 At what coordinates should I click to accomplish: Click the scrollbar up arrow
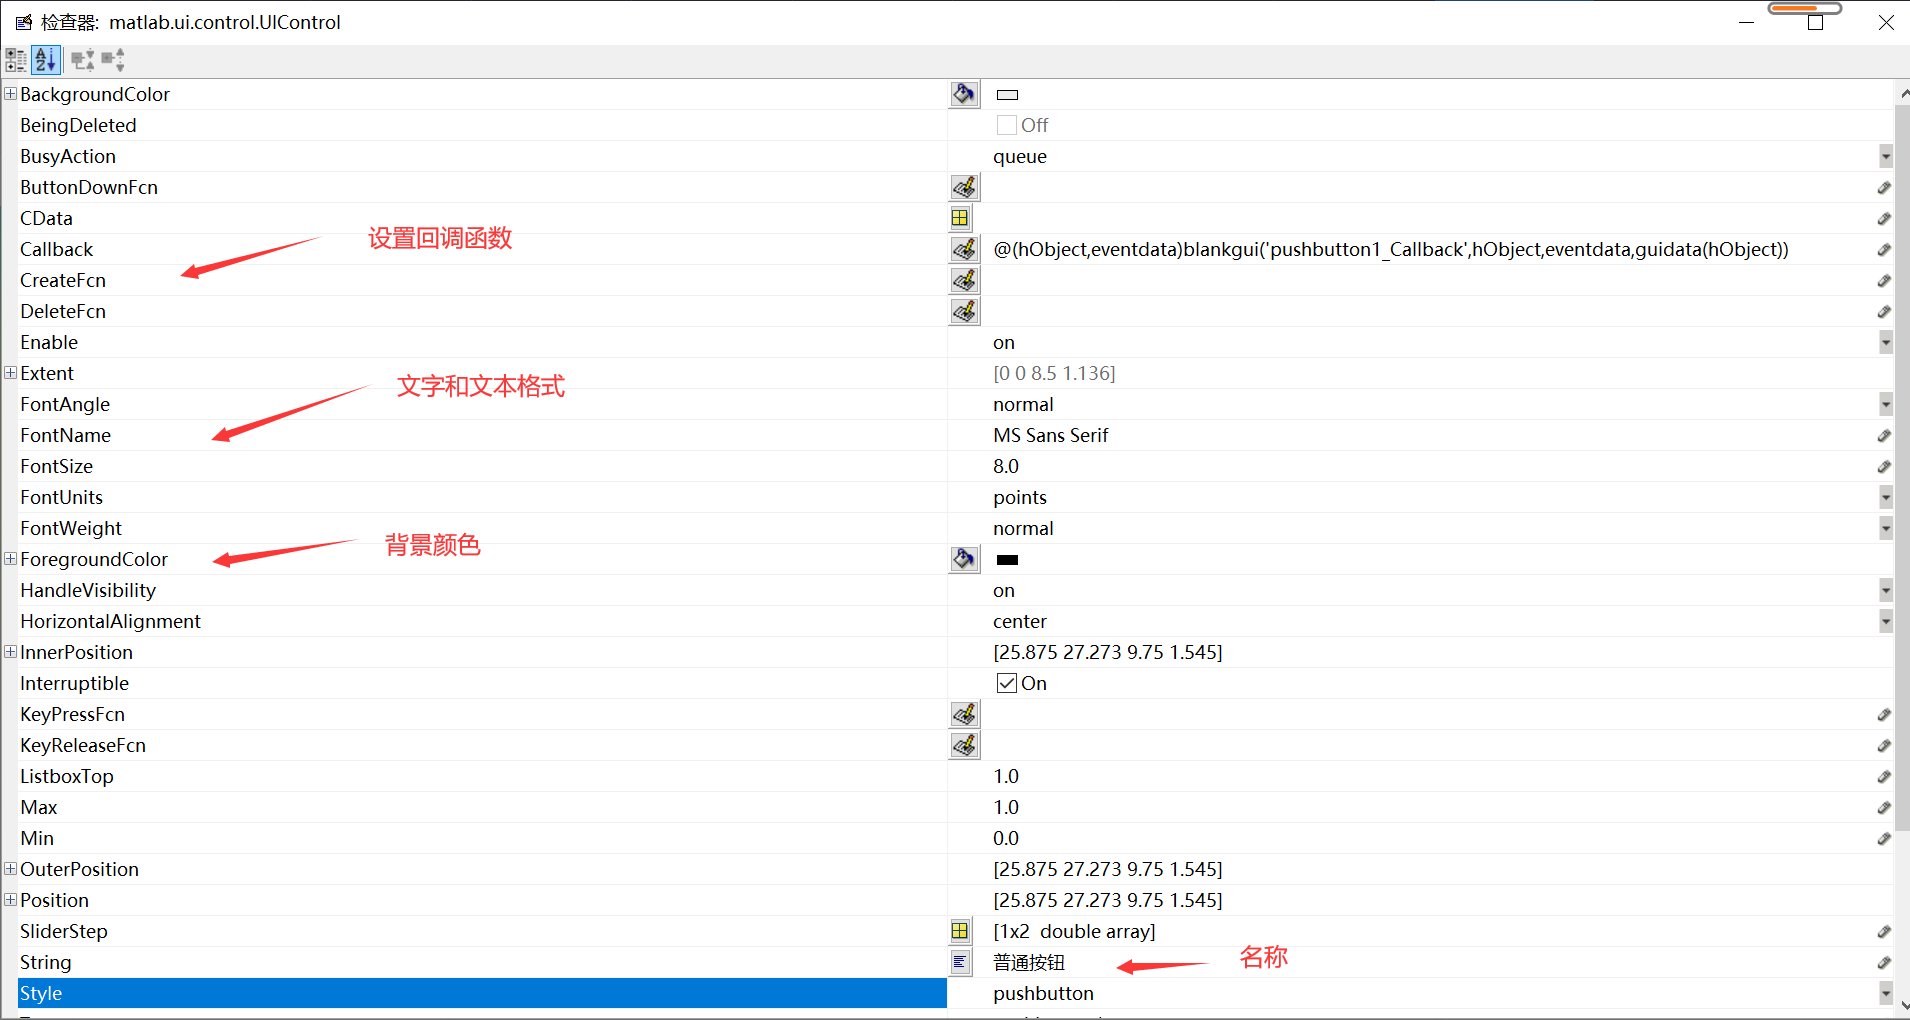(1903, 94)
